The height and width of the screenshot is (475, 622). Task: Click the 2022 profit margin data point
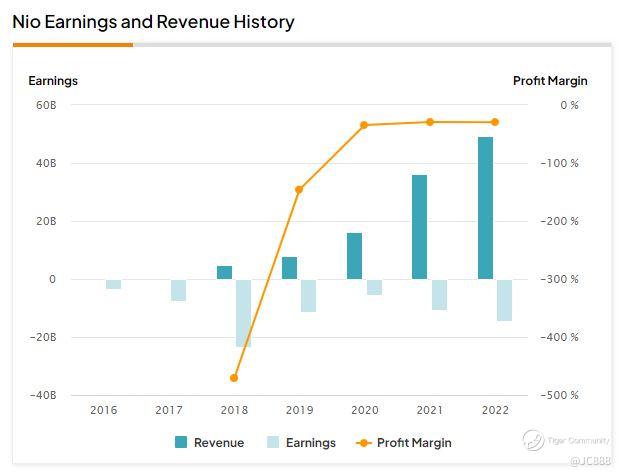tap(495, 122)
